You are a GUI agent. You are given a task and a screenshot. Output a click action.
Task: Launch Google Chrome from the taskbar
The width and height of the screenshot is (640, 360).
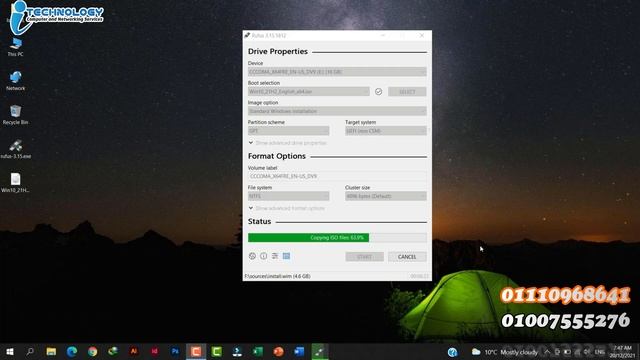[x=93, y=351]
